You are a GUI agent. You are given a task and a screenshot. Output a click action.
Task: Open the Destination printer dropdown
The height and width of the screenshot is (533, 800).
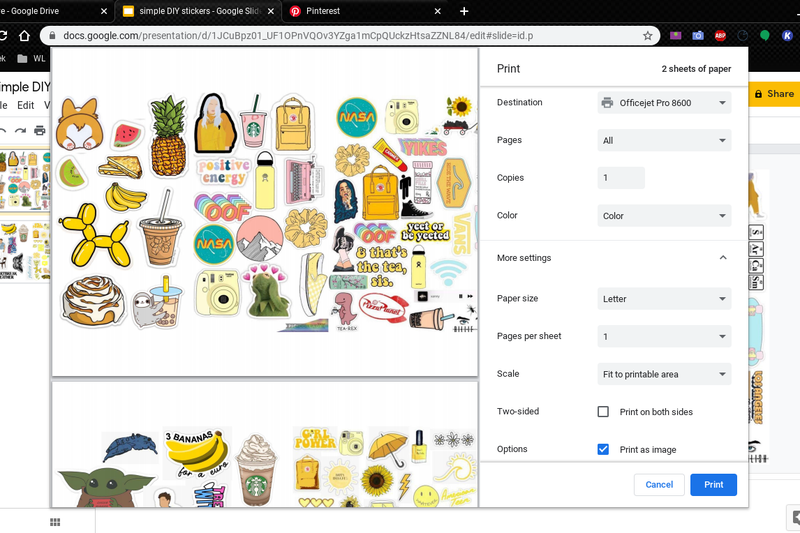point(664,103)
